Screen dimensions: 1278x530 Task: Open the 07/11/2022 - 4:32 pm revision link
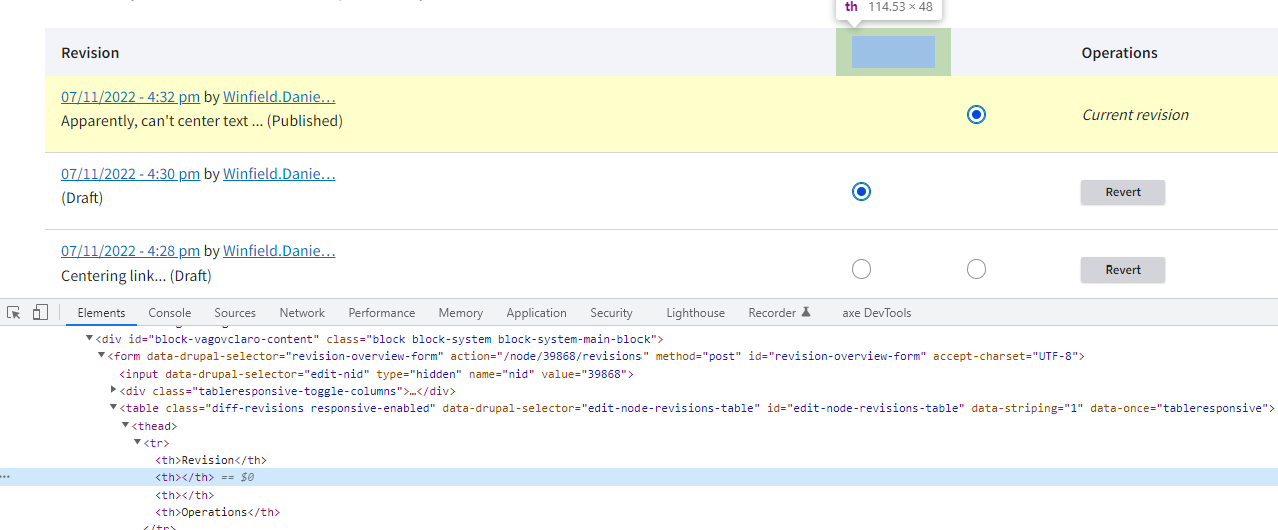coord(131,97)
